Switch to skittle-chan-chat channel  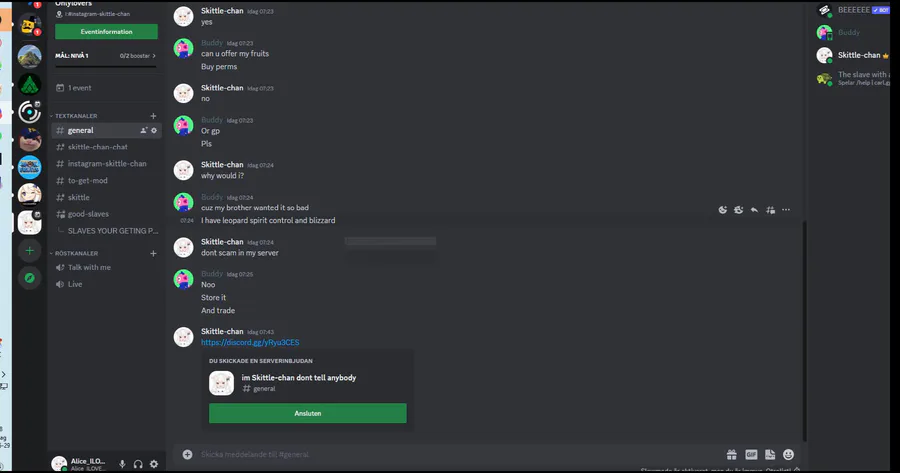pos(98,147)
